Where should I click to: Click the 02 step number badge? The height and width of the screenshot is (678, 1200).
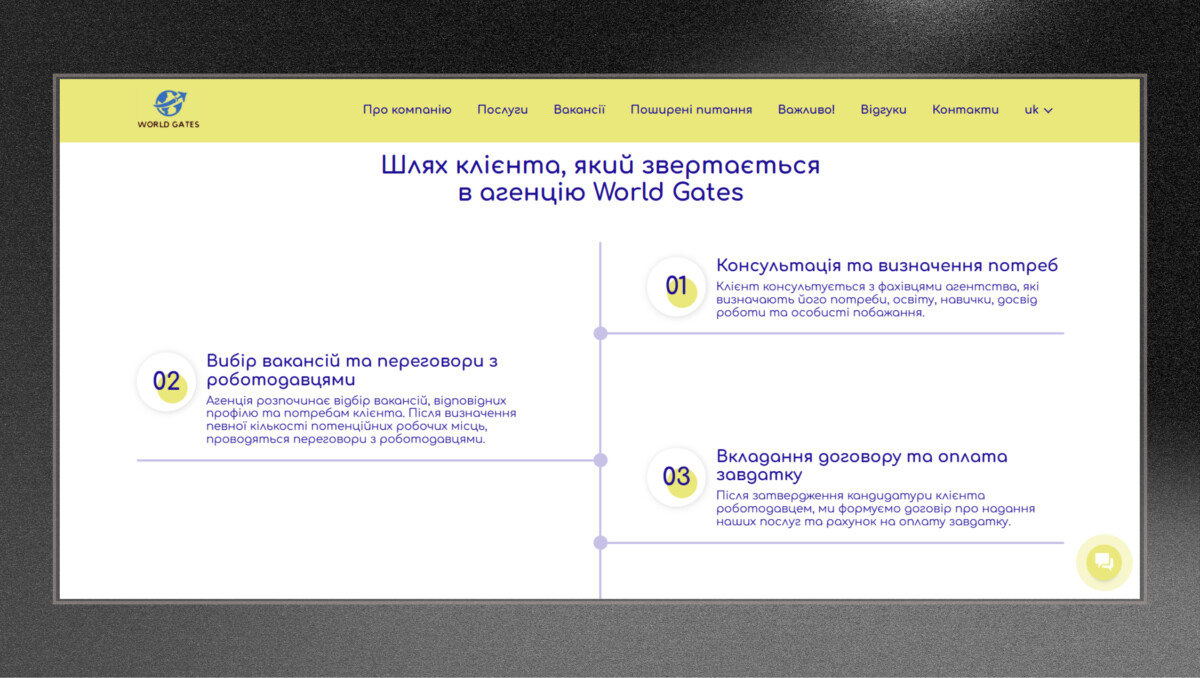coord(166,382)
